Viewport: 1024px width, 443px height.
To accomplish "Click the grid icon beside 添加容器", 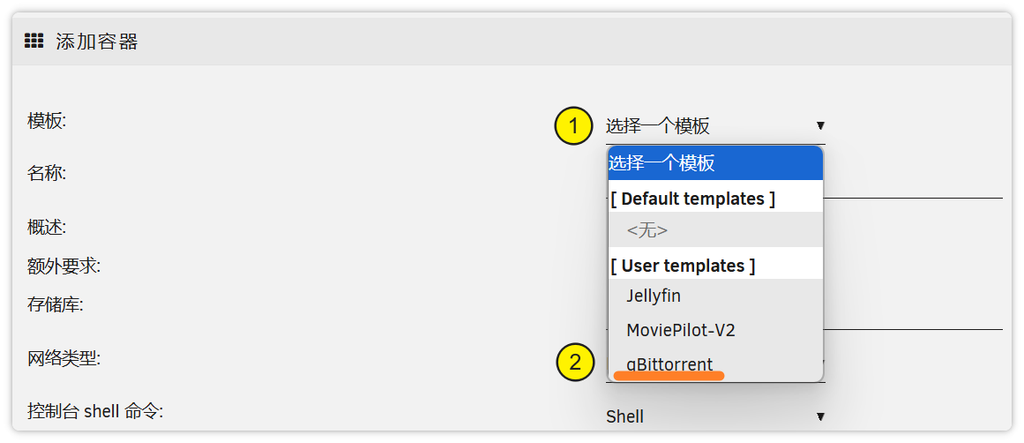I will (34, 41).
